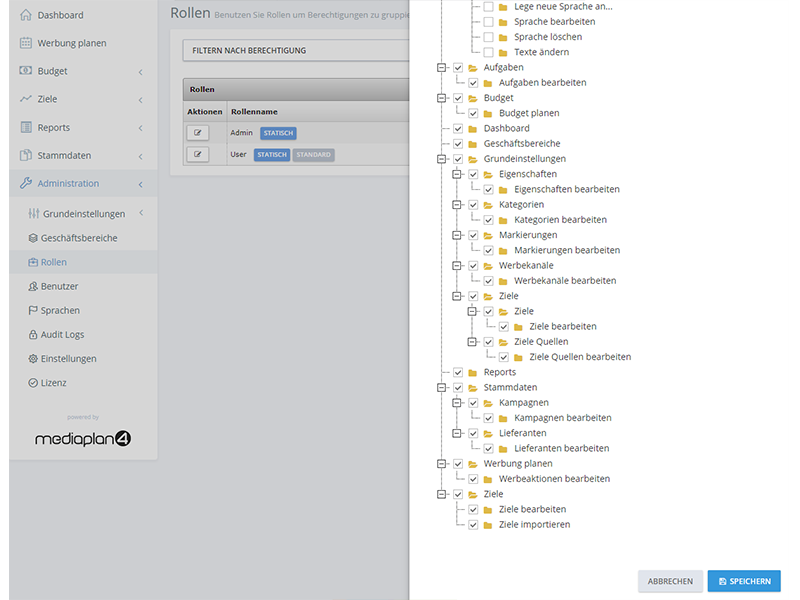Click the Ziele chart icon in sidebar

tap(26, 99)
